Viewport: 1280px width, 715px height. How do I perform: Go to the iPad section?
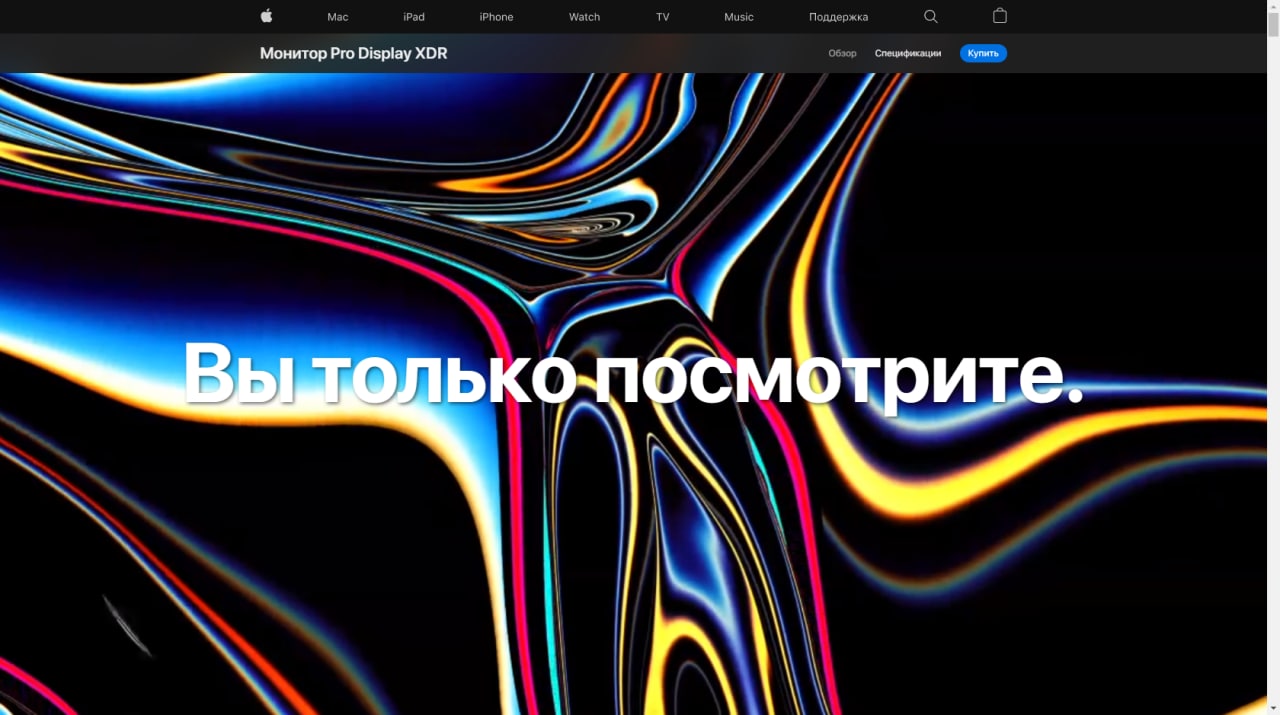[414, 17]
